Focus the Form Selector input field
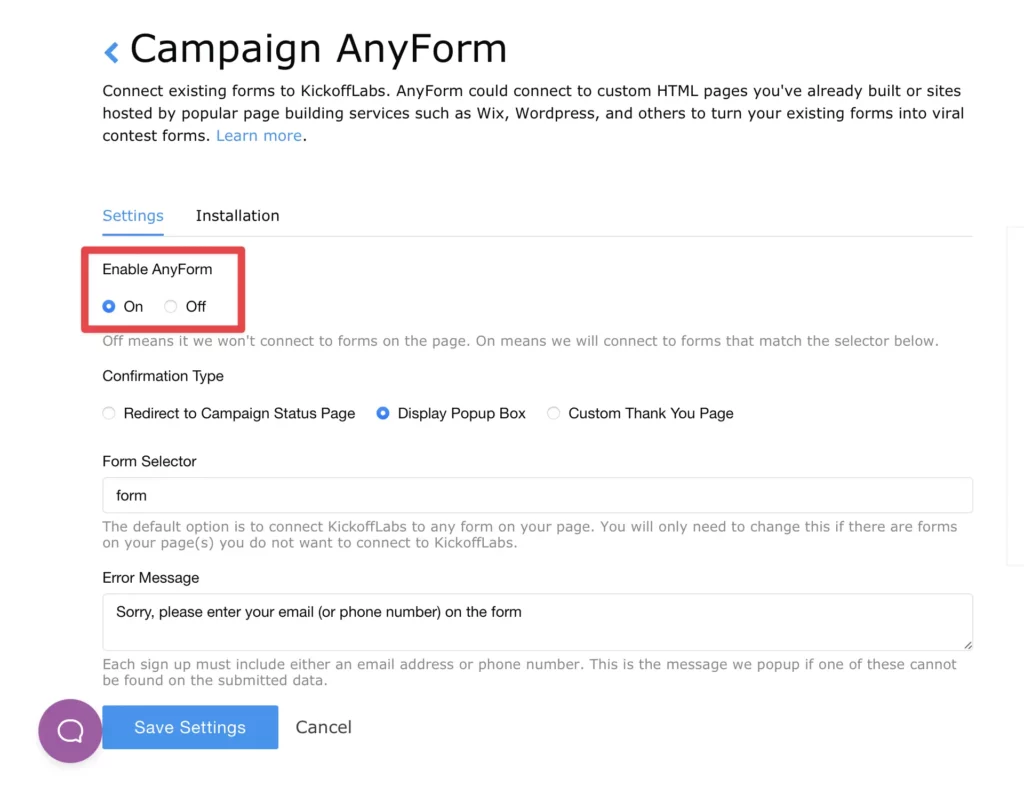 click(537, 496)
